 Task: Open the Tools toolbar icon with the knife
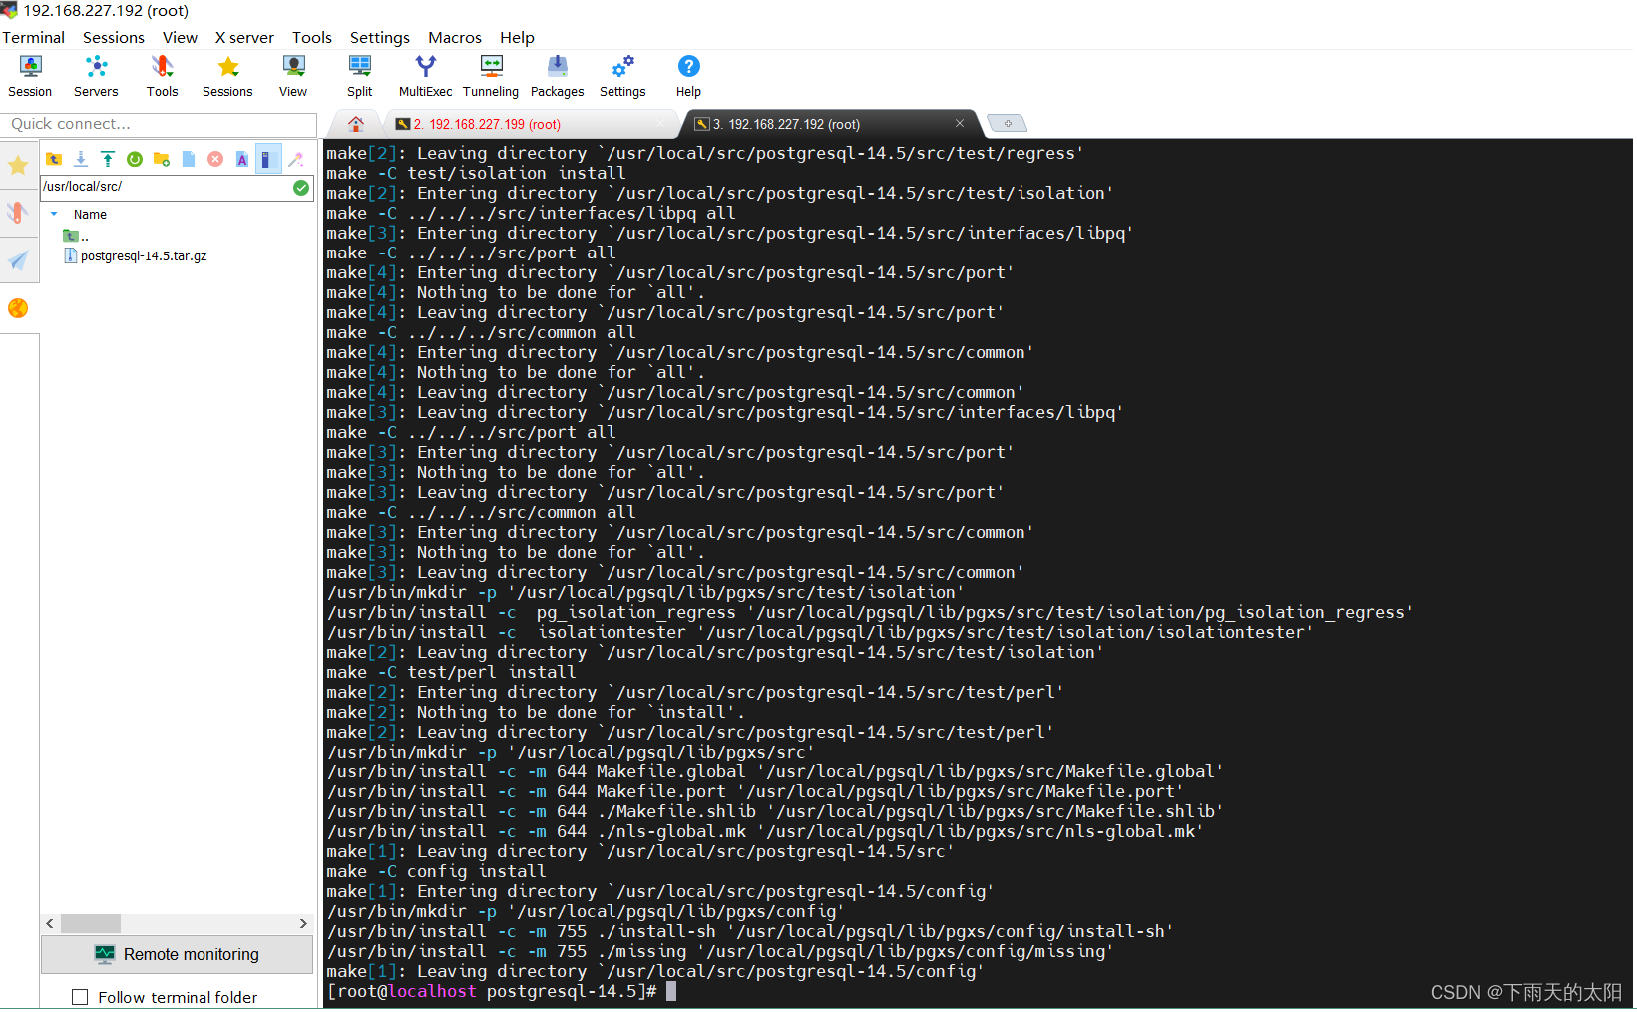coord(162,76)
